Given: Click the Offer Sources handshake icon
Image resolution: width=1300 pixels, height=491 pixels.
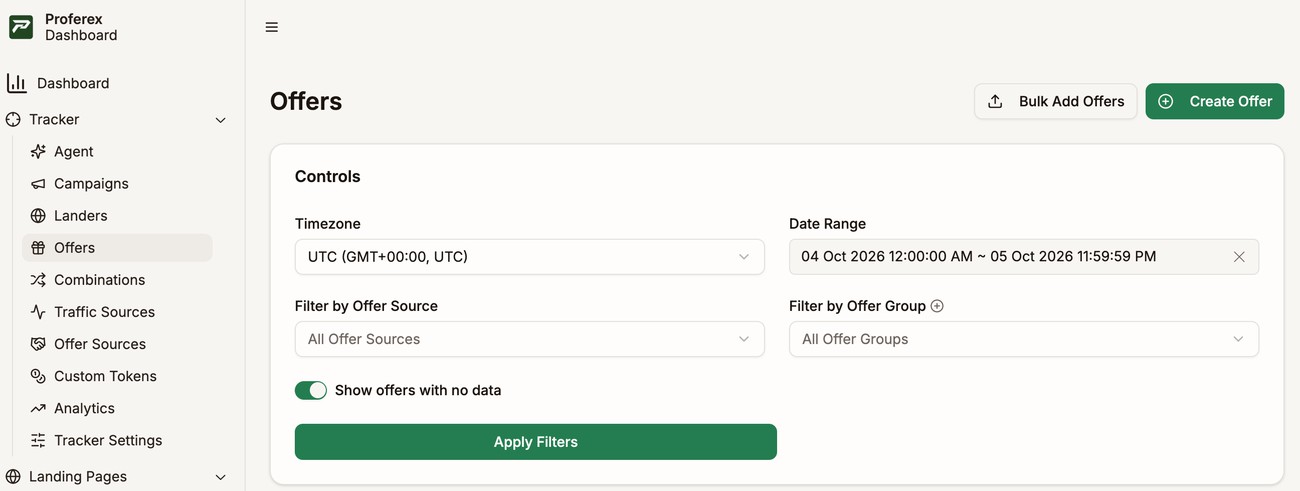Looking at the screenshot, I should point(38,344).
